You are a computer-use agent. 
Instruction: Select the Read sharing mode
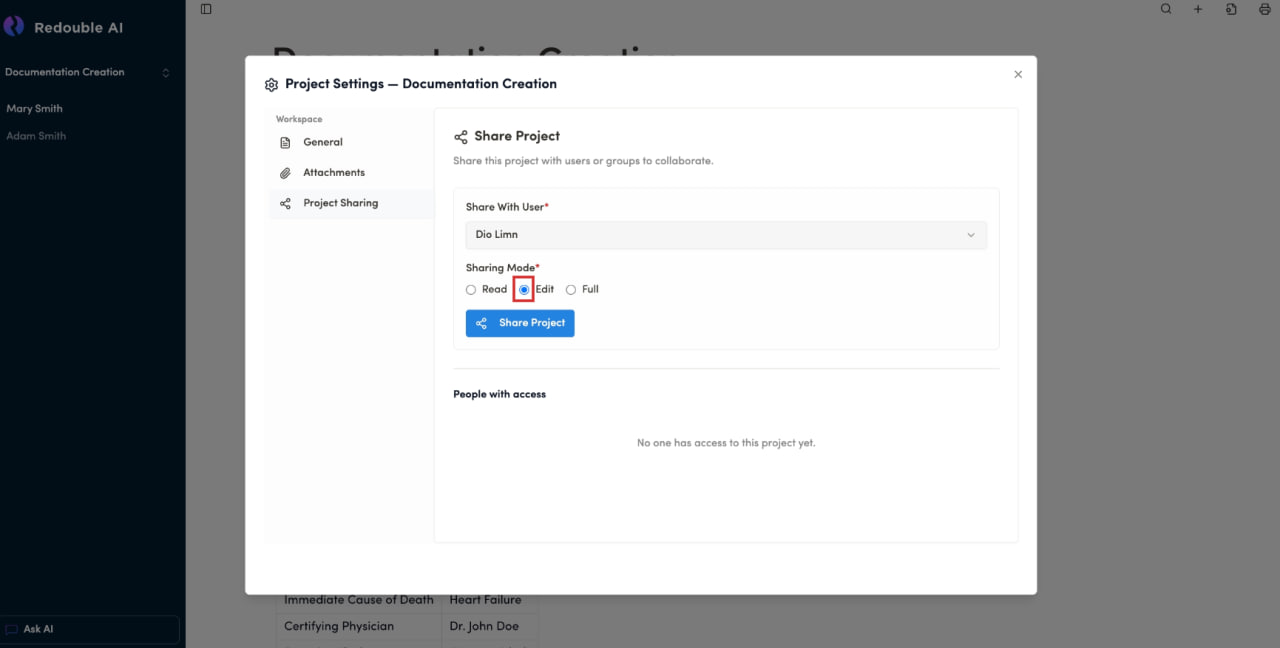471,290
